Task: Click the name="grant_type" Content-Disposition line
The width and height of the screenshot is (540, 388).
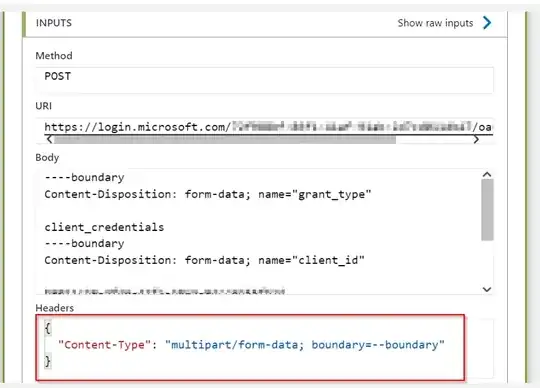Action: click(x=208, y=195)
